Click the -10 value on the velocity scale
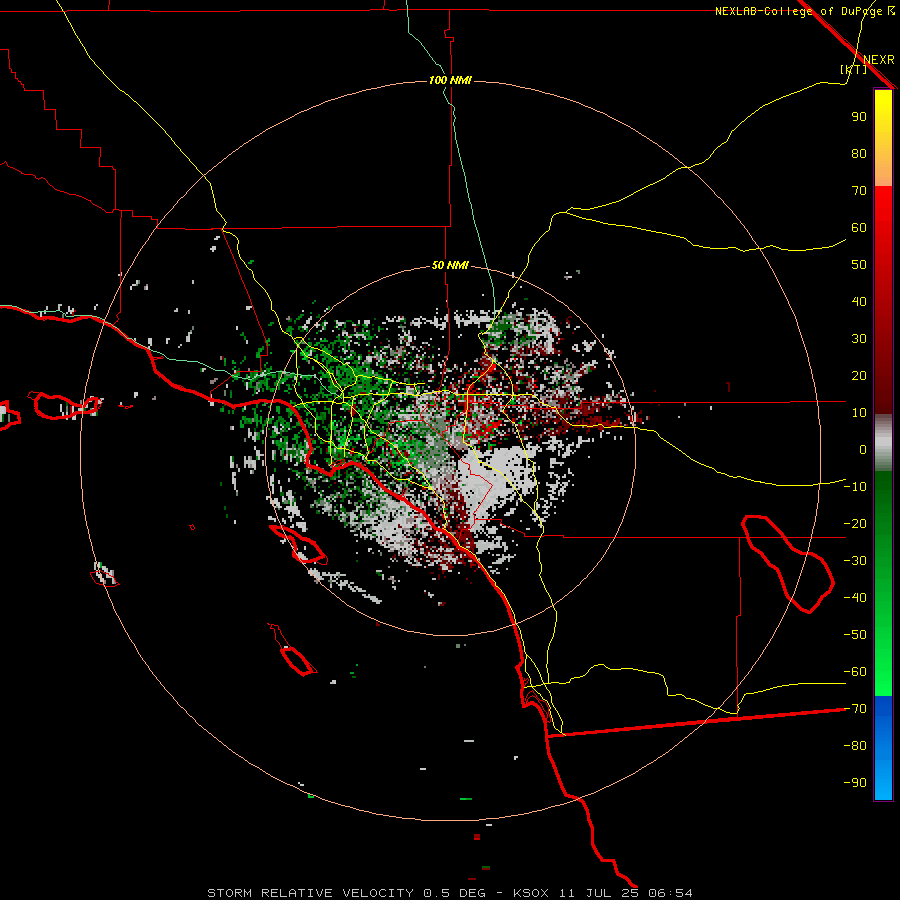The width and height of the screenshot is (900, 900). (855, 487)
